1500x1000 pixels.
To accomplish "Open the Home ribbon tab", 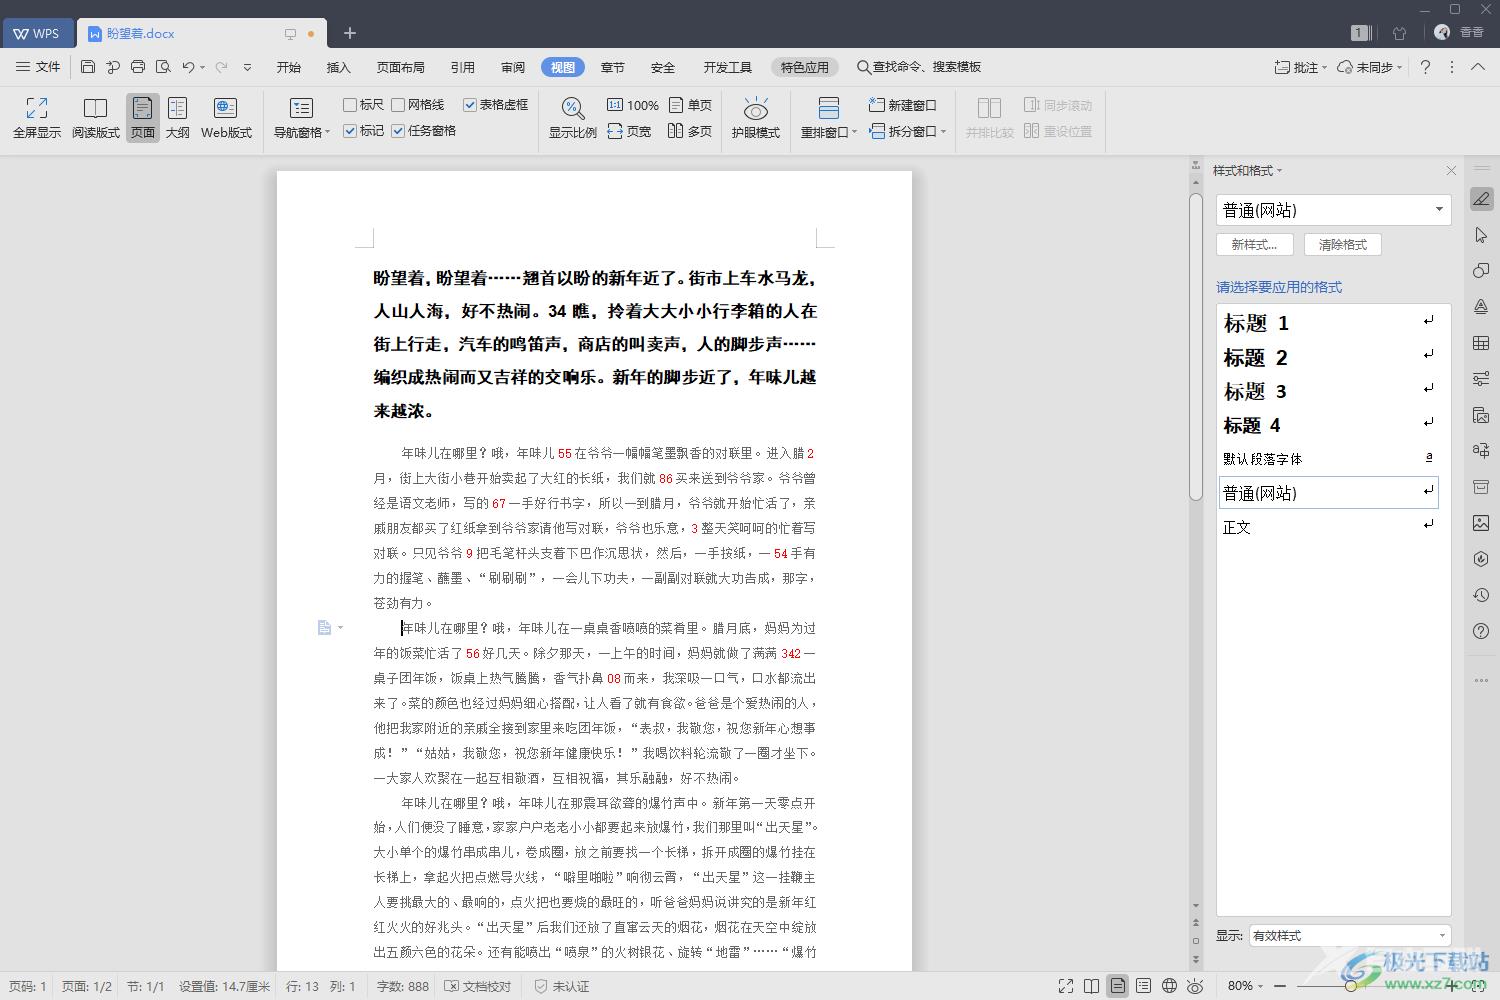I will click(289, 67).
